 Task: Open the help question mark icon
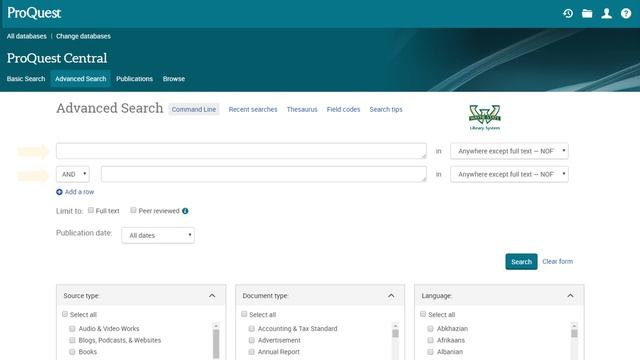click(x=626, y=13)
